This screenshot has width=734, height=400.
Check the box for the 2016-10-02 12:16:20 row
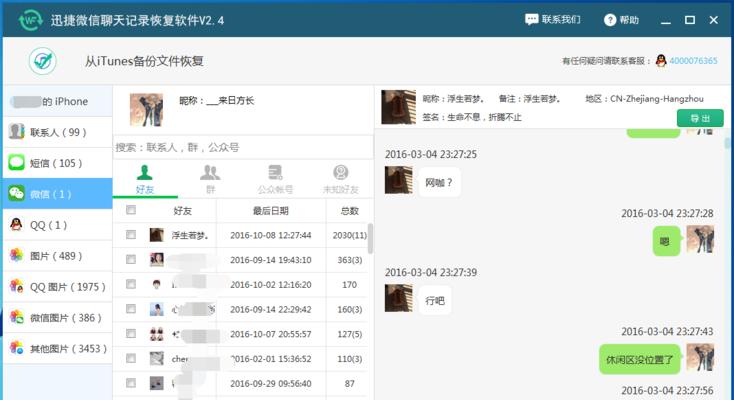(x=131, y=284)
